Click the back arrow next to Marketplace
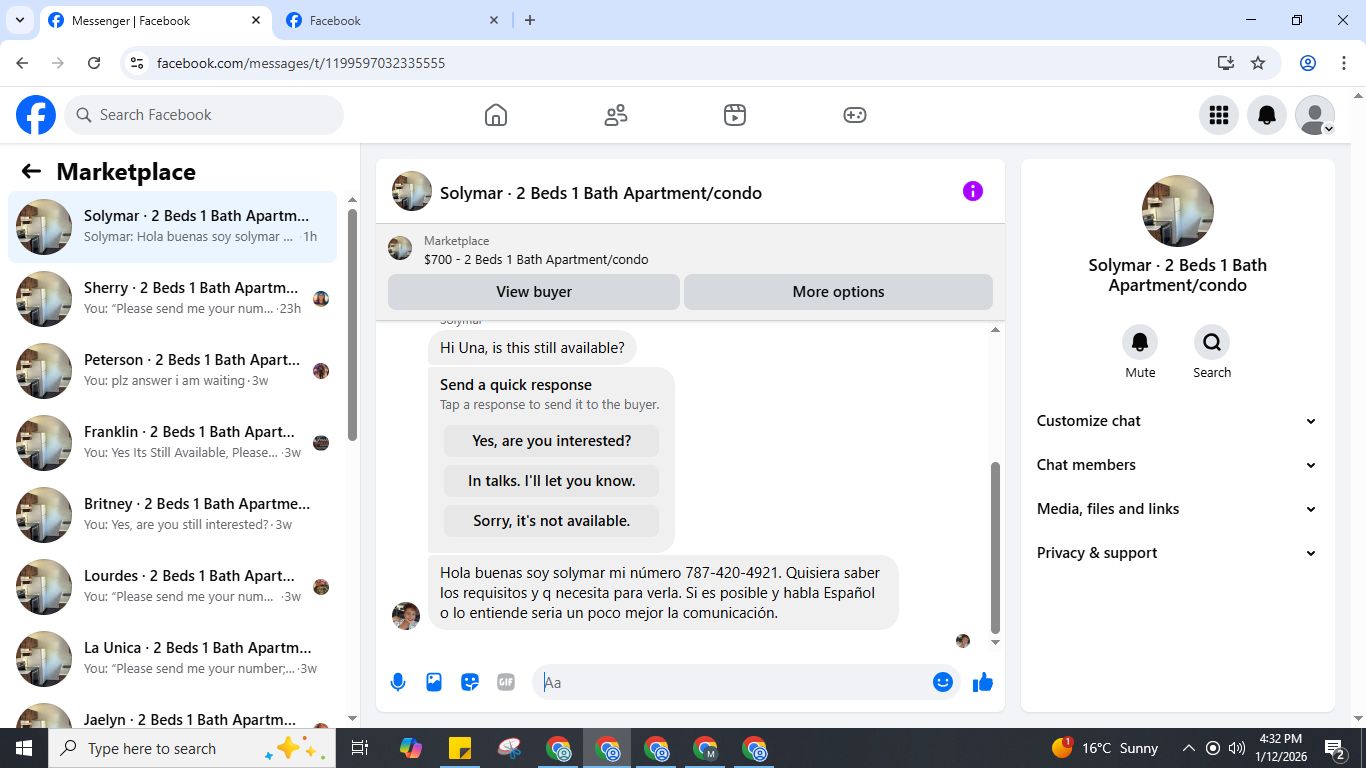Image resolution: width=1366 pixels, height=768 pixels. click(31, 171)
